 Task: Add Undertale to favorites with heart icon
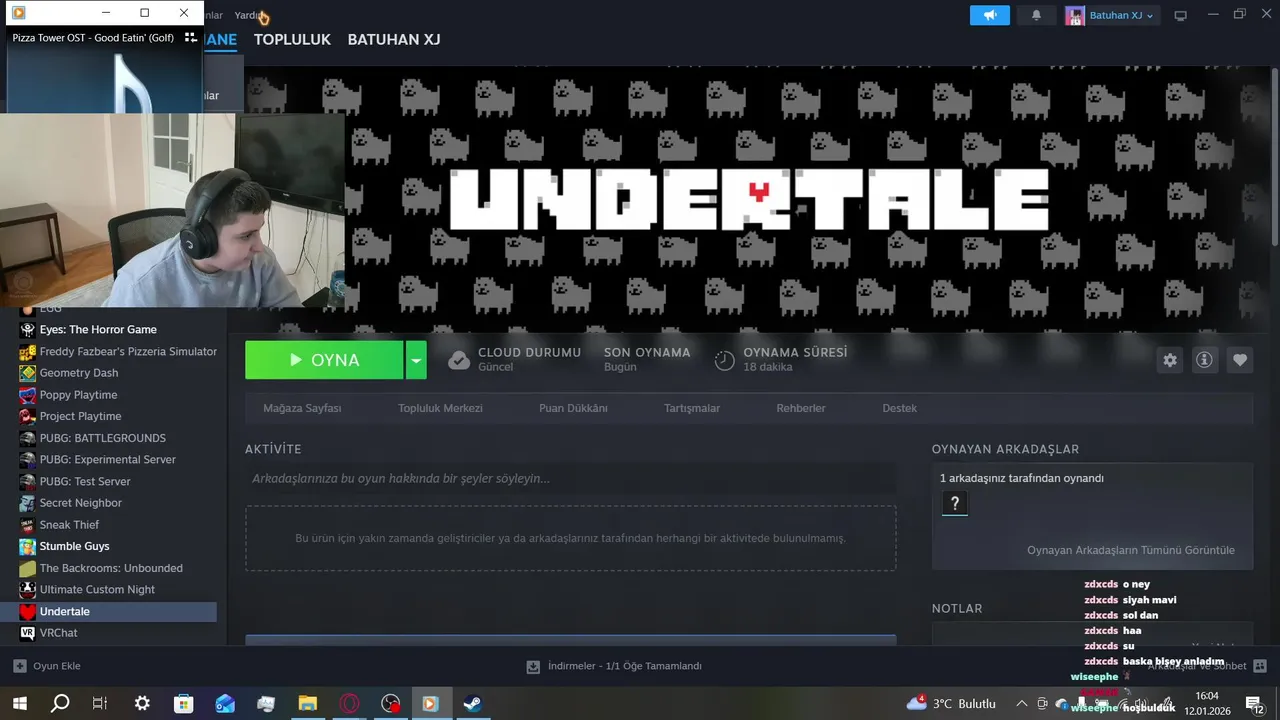tap(1240, 360)
